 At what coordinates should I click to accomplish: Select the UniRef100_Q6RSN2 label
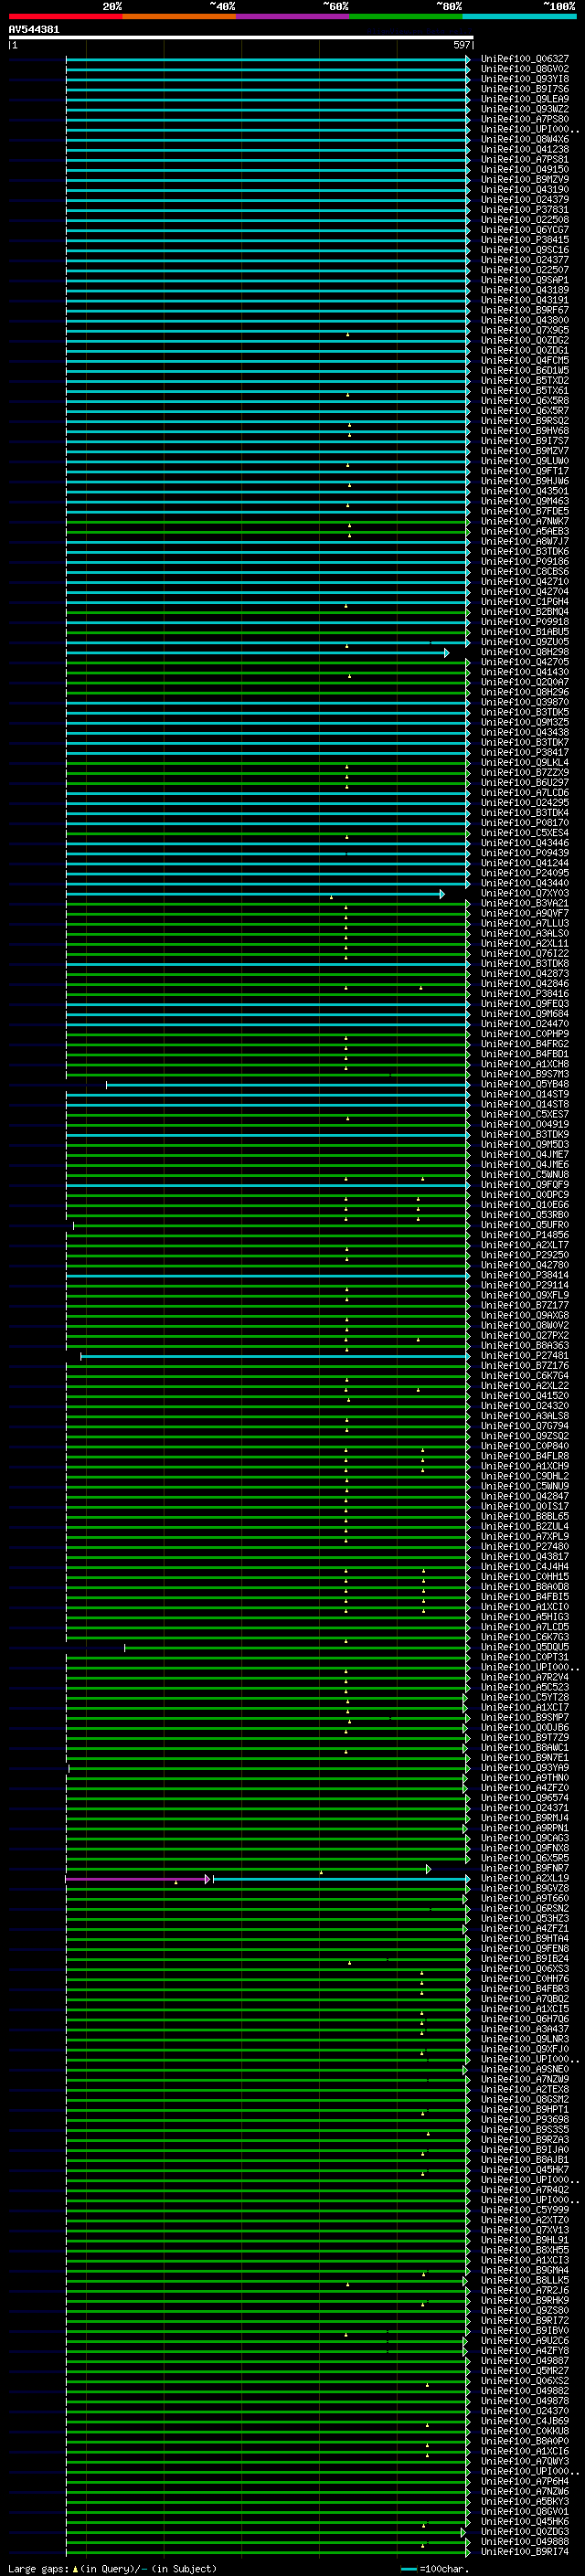click(525, 1909)
